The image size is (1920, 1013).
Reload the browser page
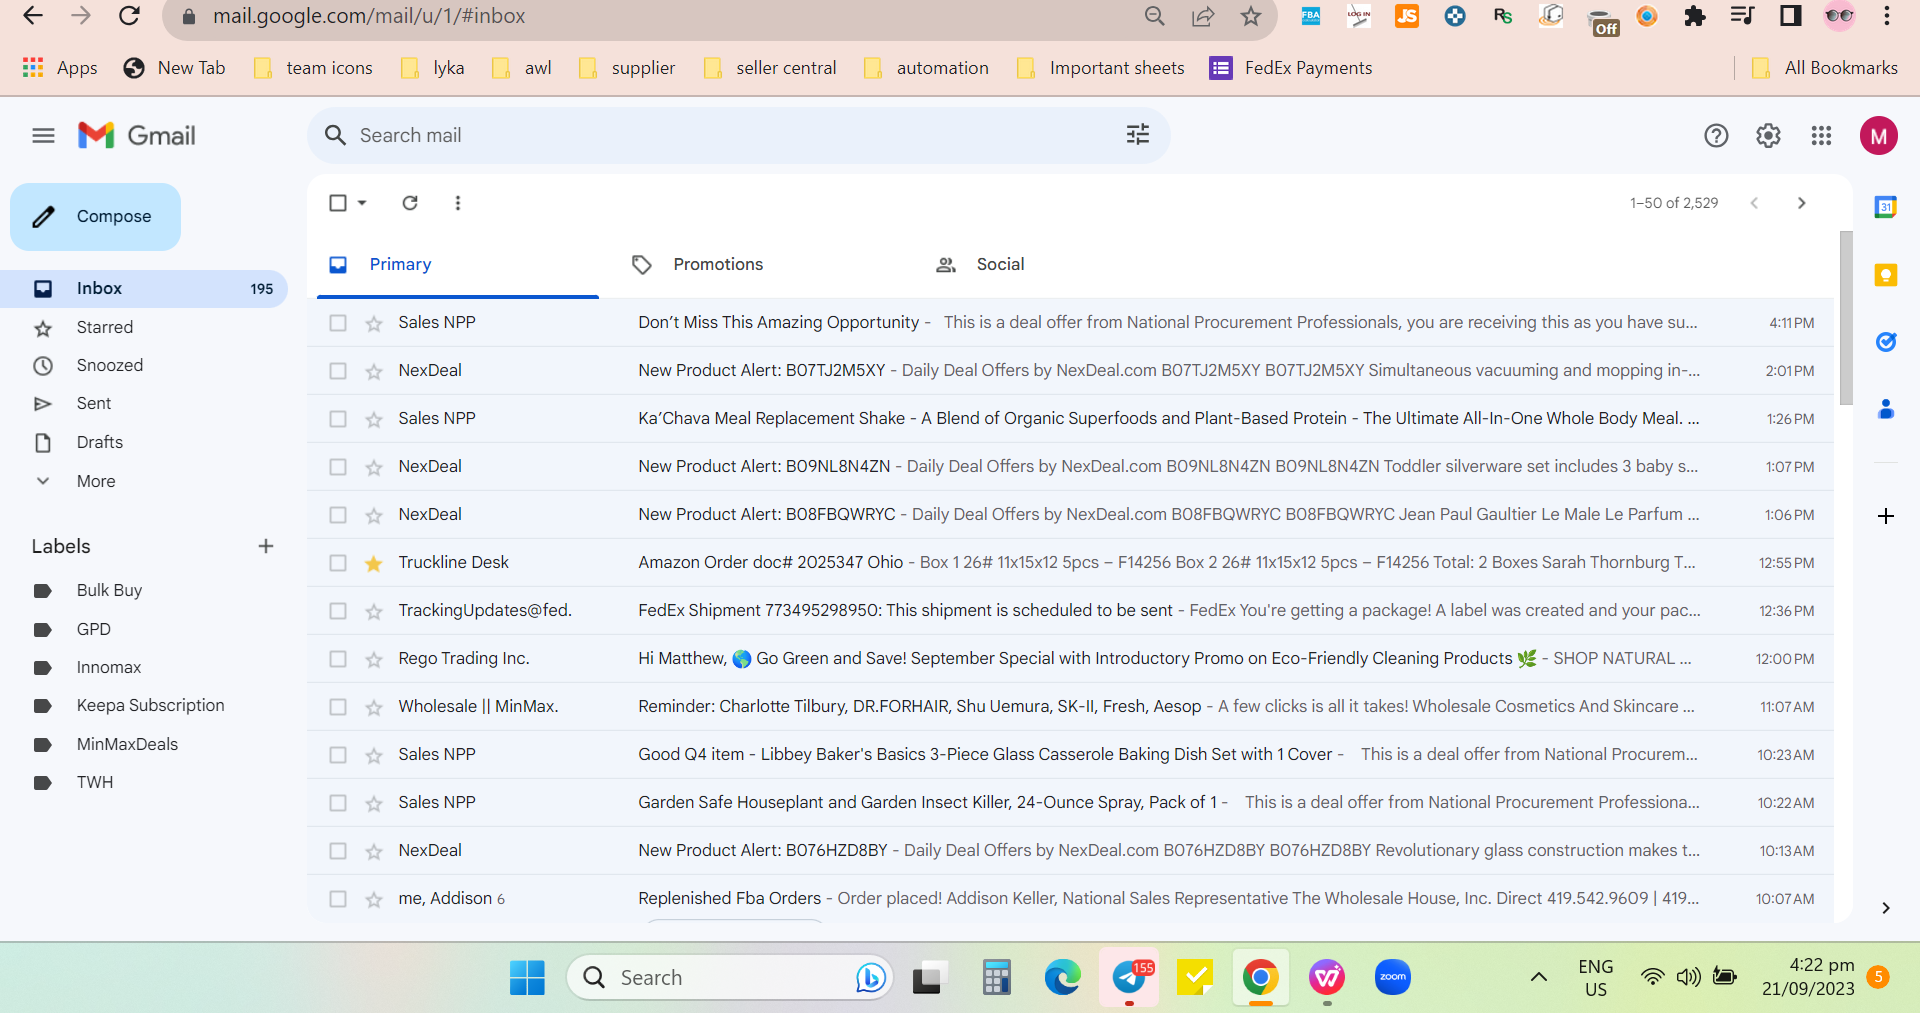click(129, 16)
